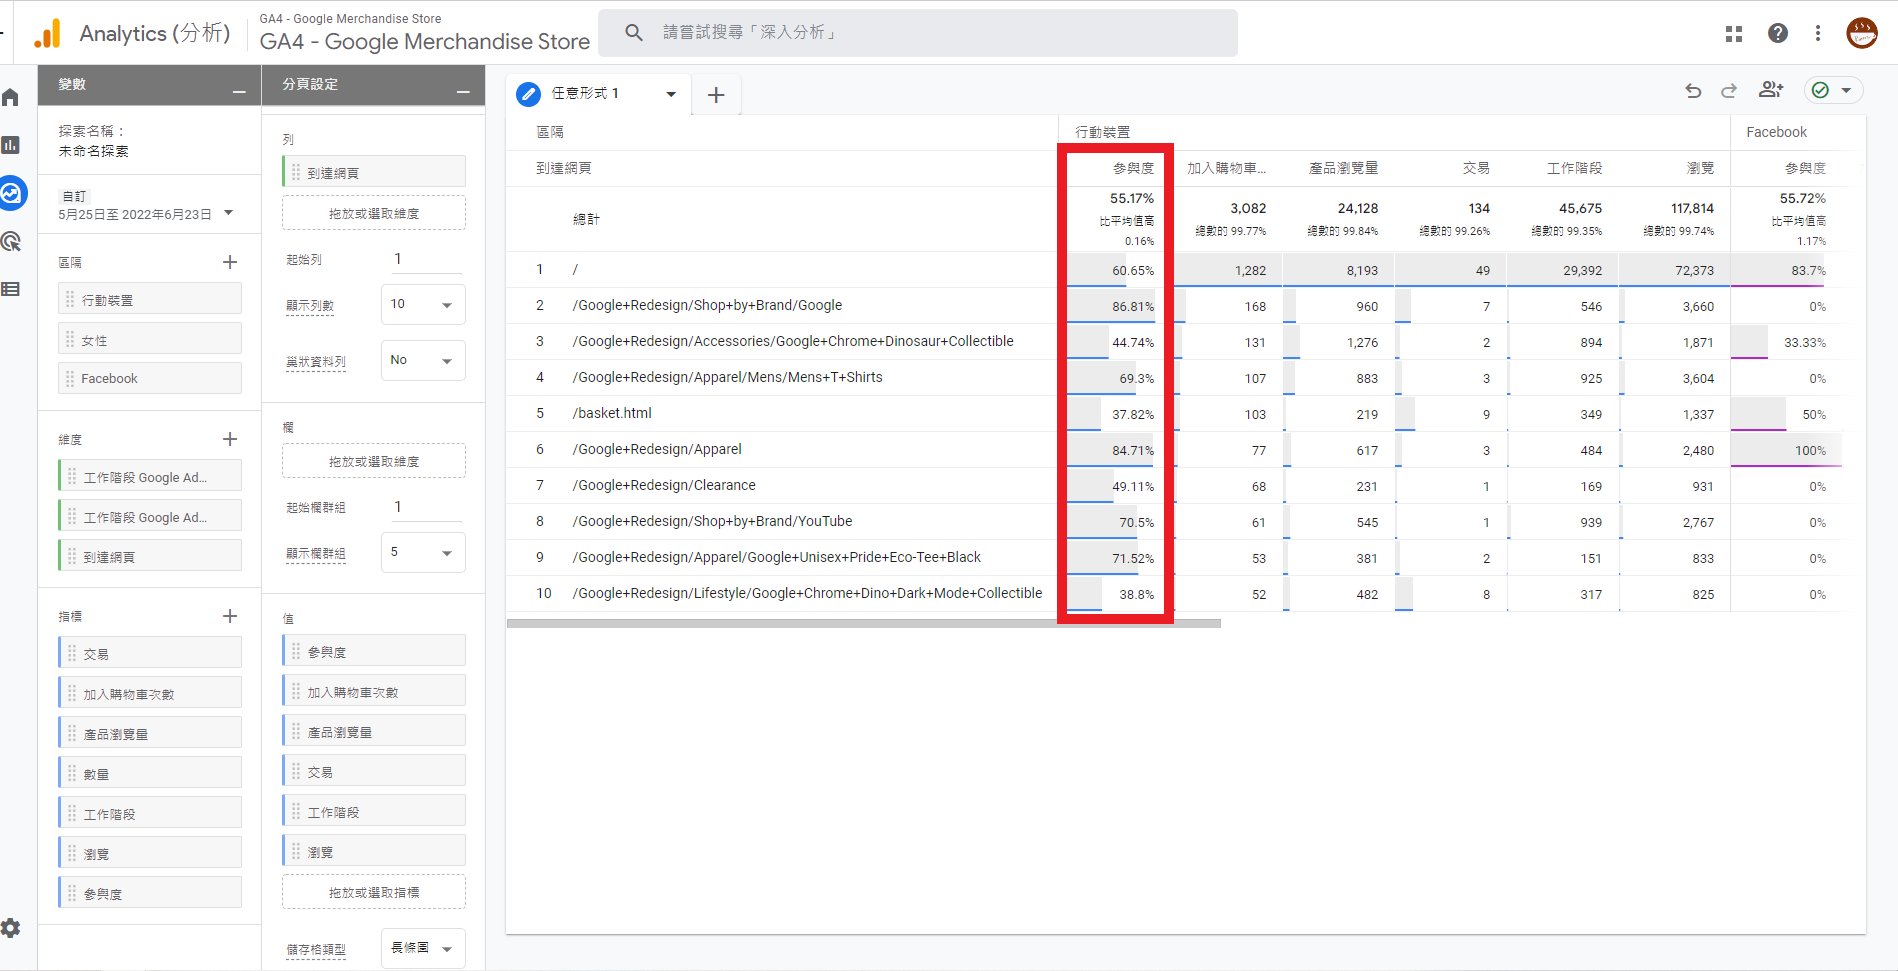
Task: Open the 顯示欄群組 dropdown showing 5
Action: click(423, 552)
